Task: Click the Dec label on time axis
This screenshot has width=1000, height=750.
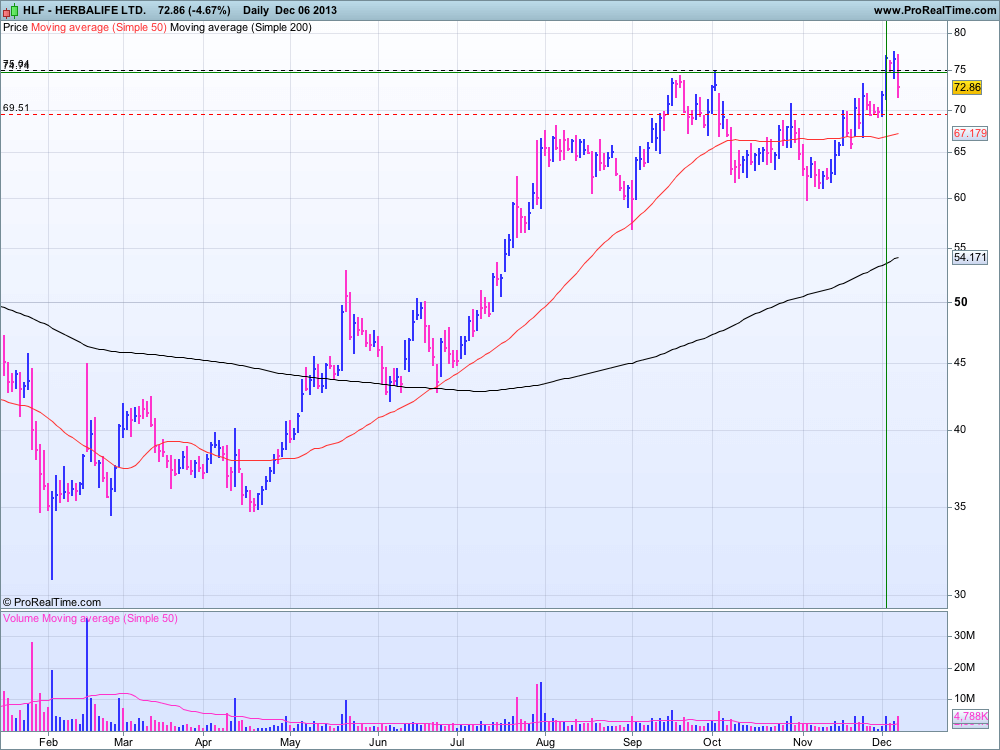Action: 881,742
